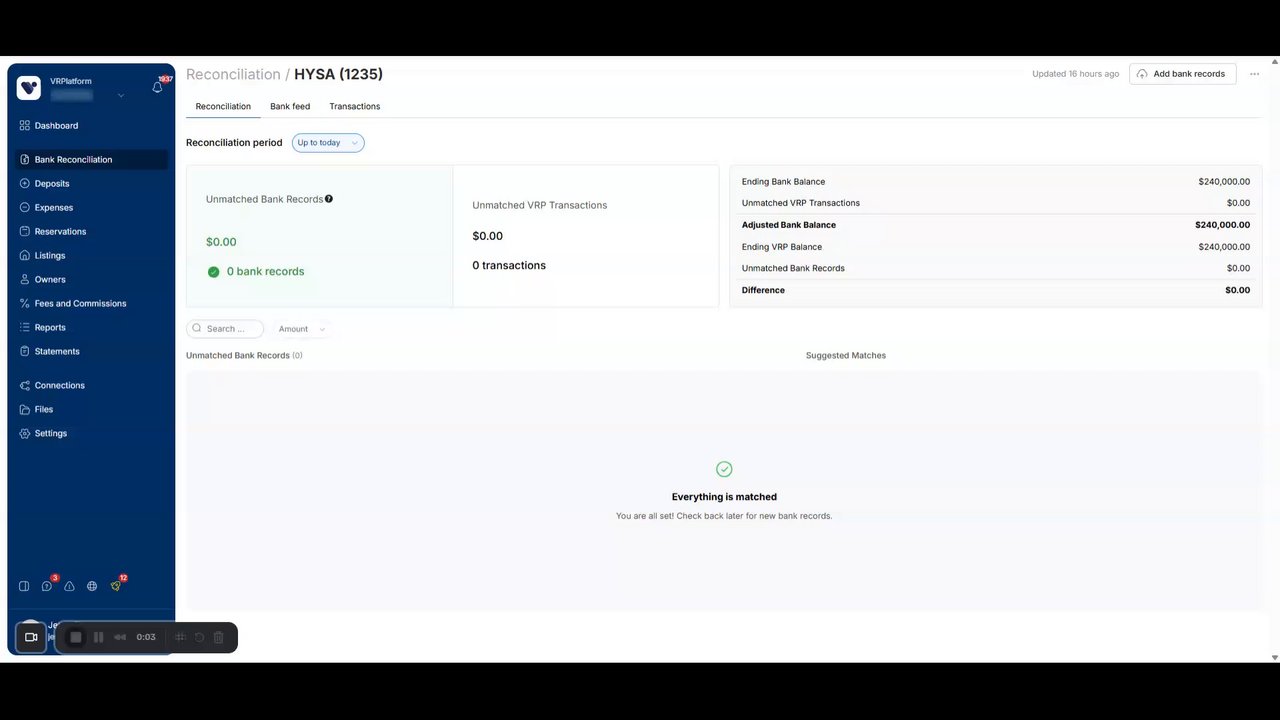Click the Updated 16 hours ago text
1280x720 pixels.
[x=1076, y=74]
